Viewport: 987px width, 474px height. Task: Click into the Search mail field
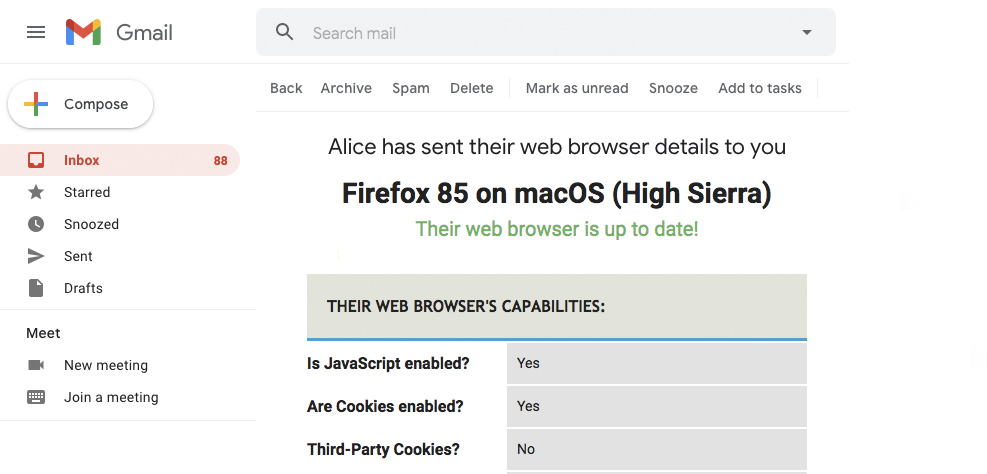point(545,32)
